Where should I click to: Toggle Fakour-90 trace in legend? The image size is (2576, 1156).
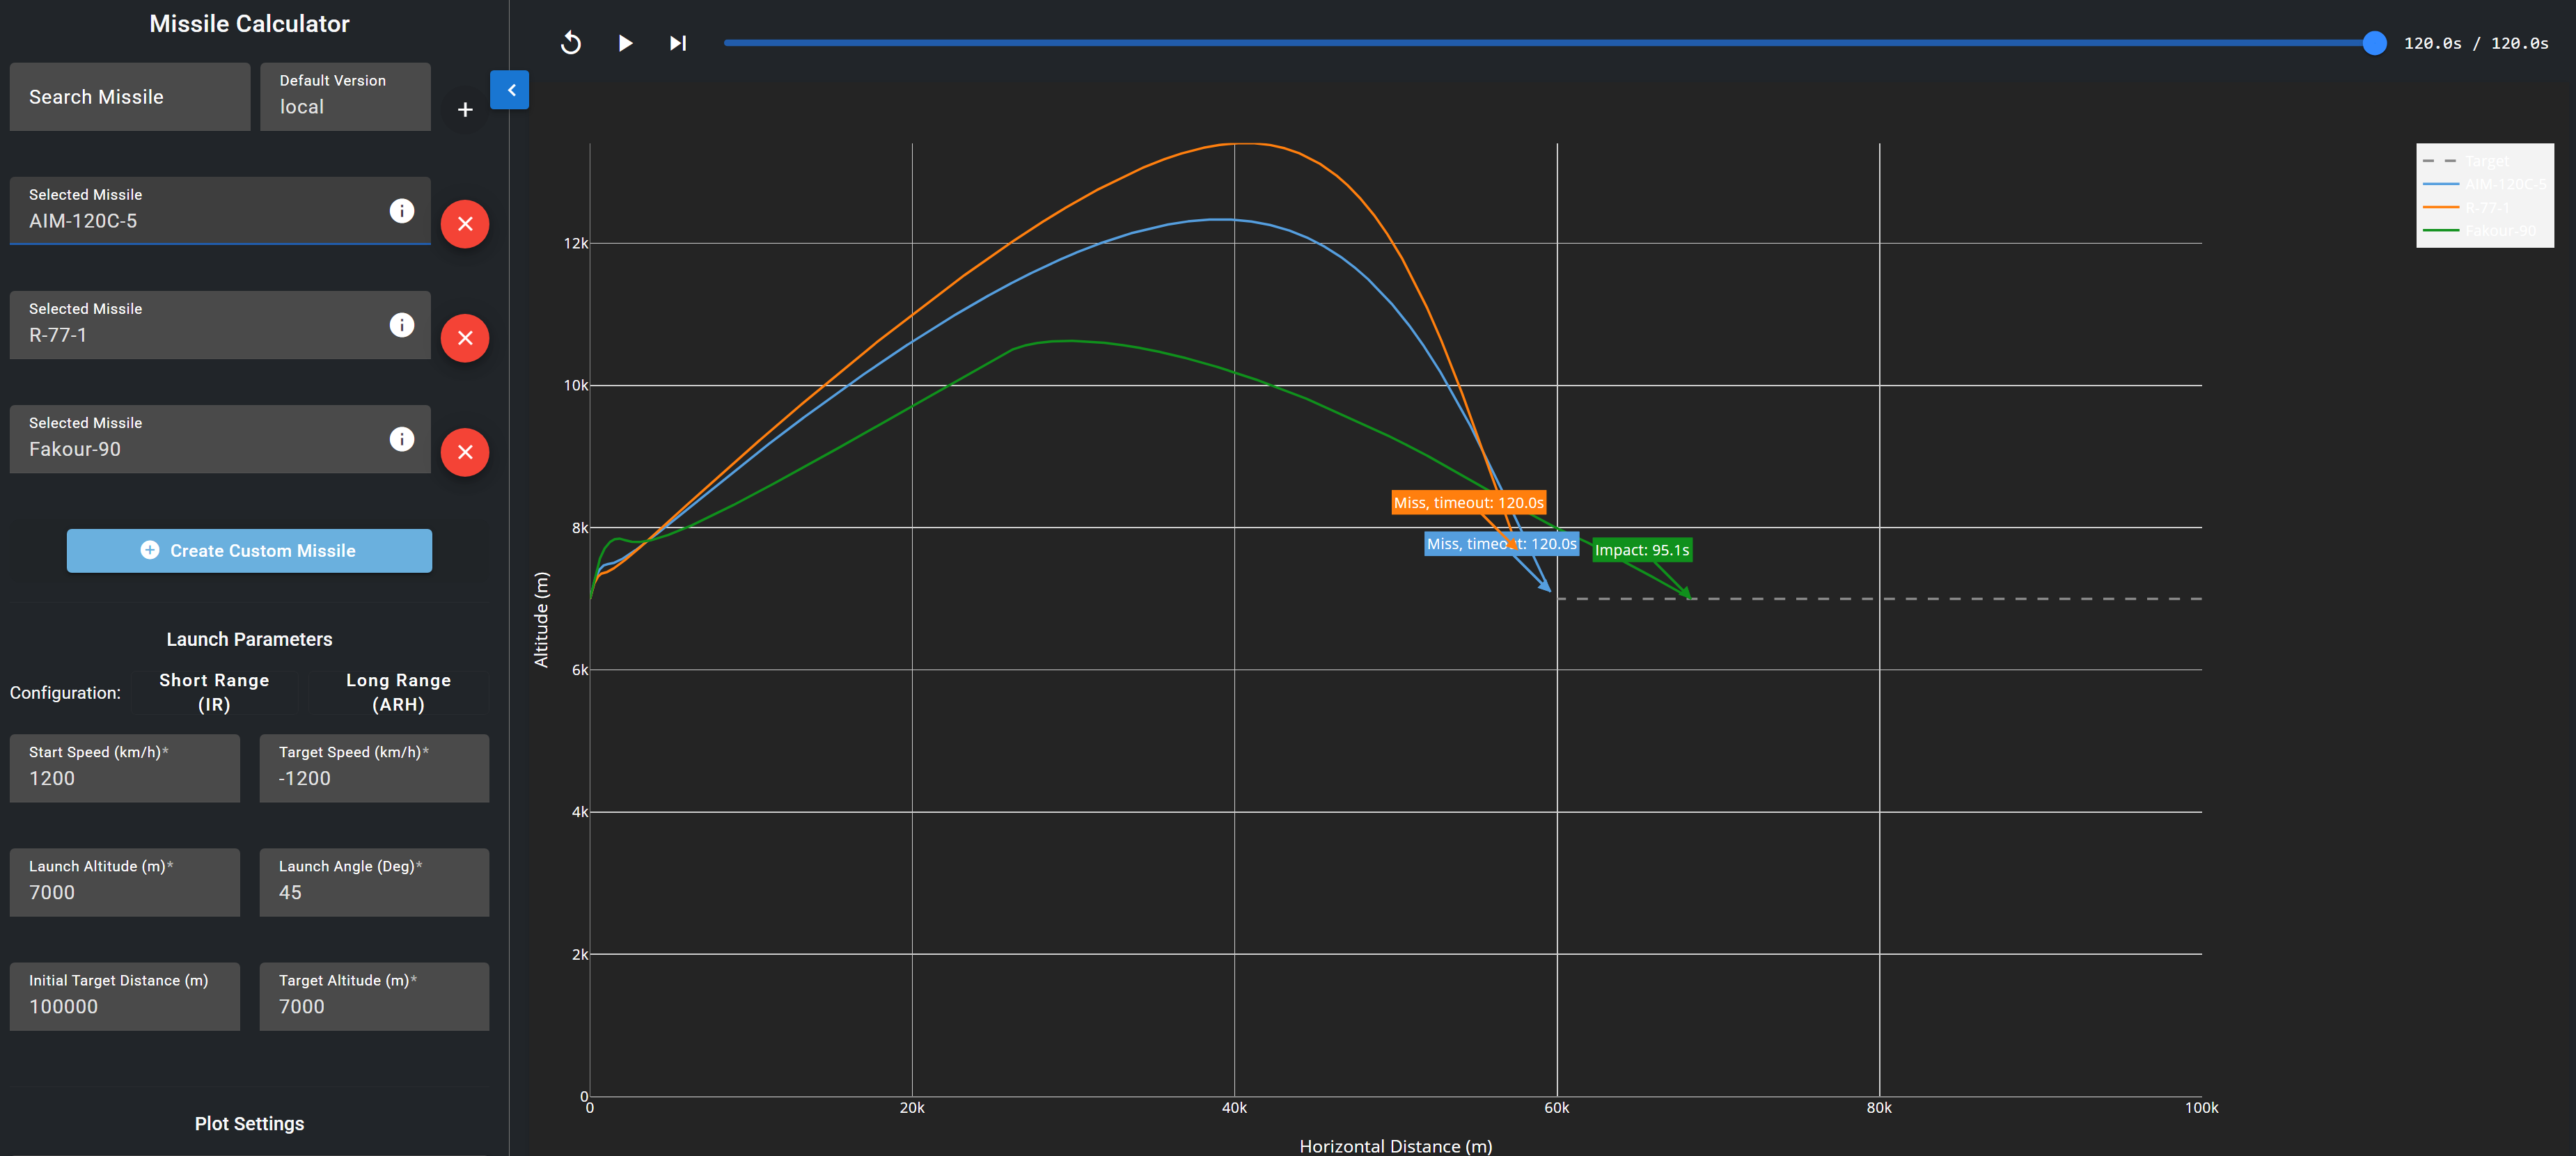pos(2484,230)
